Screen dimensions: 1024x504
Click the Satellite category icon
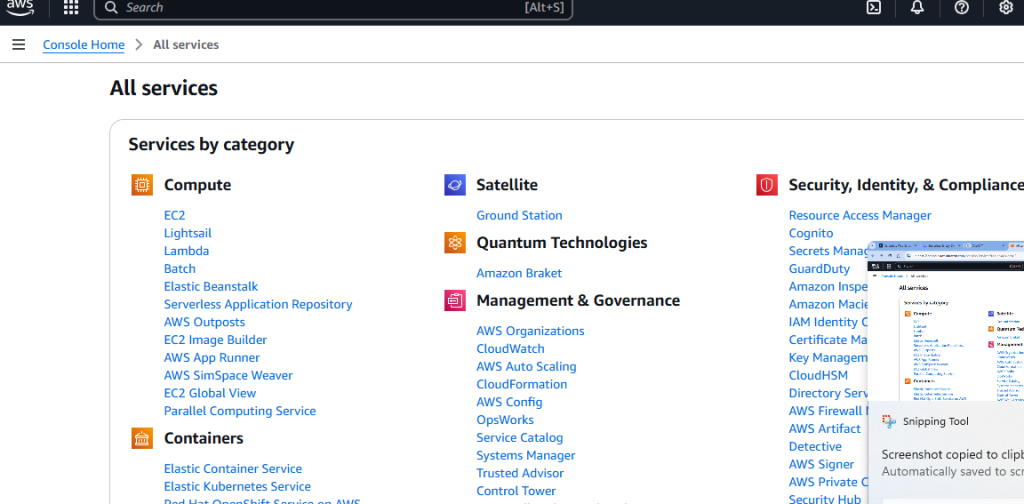tap(455, 185)
